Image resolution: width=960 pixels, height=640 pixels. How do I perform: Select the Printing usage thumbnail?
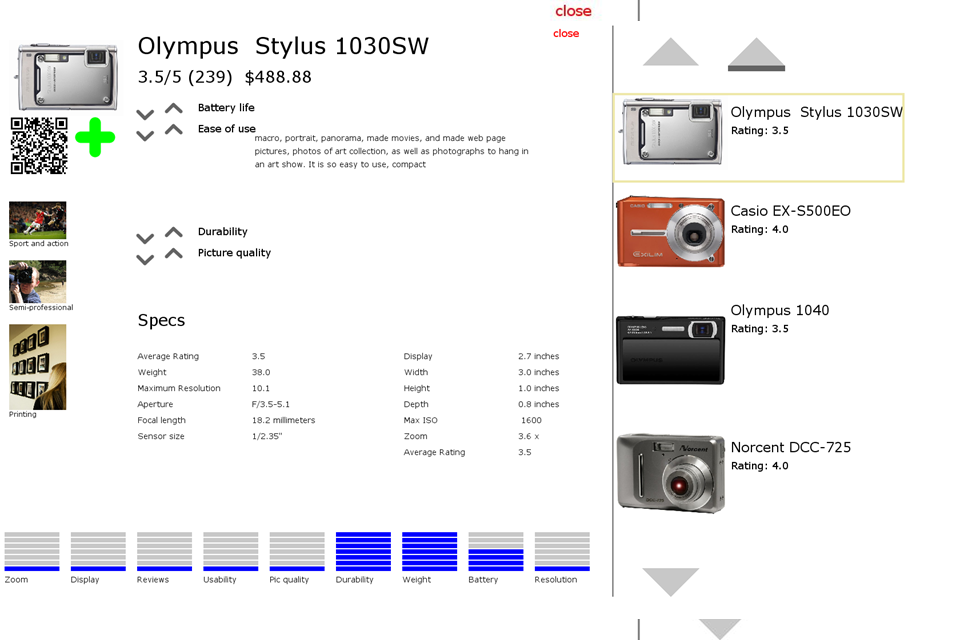[x=38, y=366]
